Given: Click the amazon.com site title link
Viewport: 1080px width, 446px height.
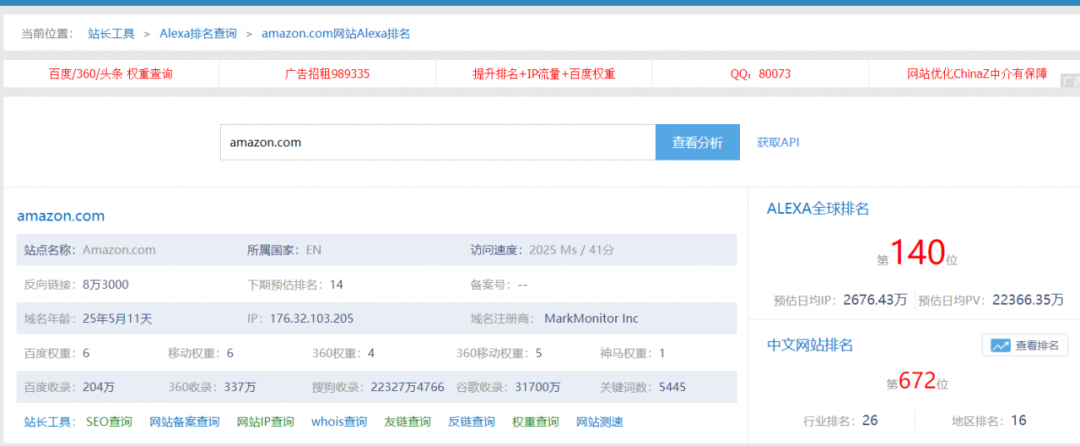Looking at the screenshot, I should click(x=61, y=216).
